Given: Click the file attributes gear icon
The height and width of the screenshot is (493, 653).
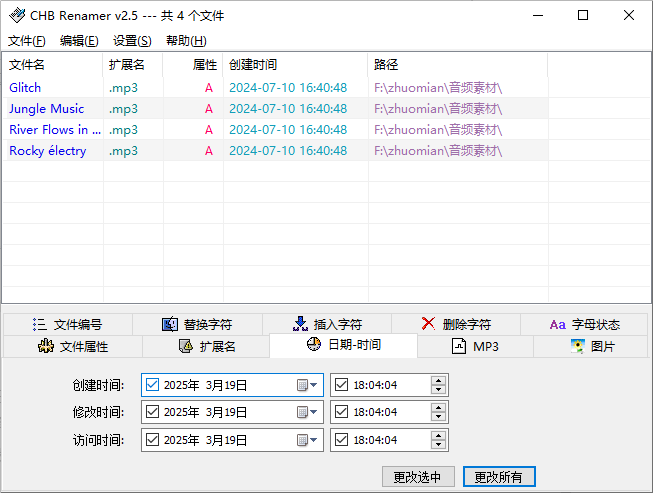Looking at the screenshot, I should [45, 346].
